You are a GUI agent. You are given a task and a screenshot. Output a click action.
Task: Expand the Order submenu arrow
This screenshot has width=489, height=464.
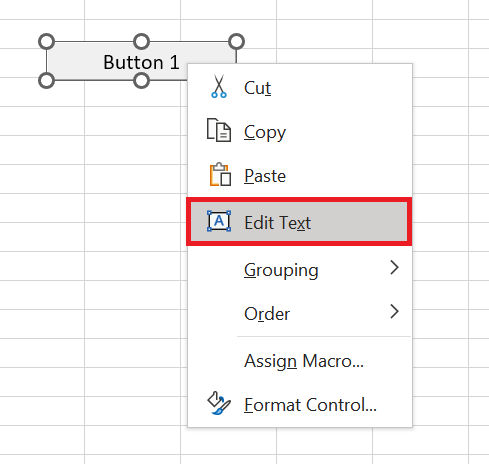tap(394, 312)
